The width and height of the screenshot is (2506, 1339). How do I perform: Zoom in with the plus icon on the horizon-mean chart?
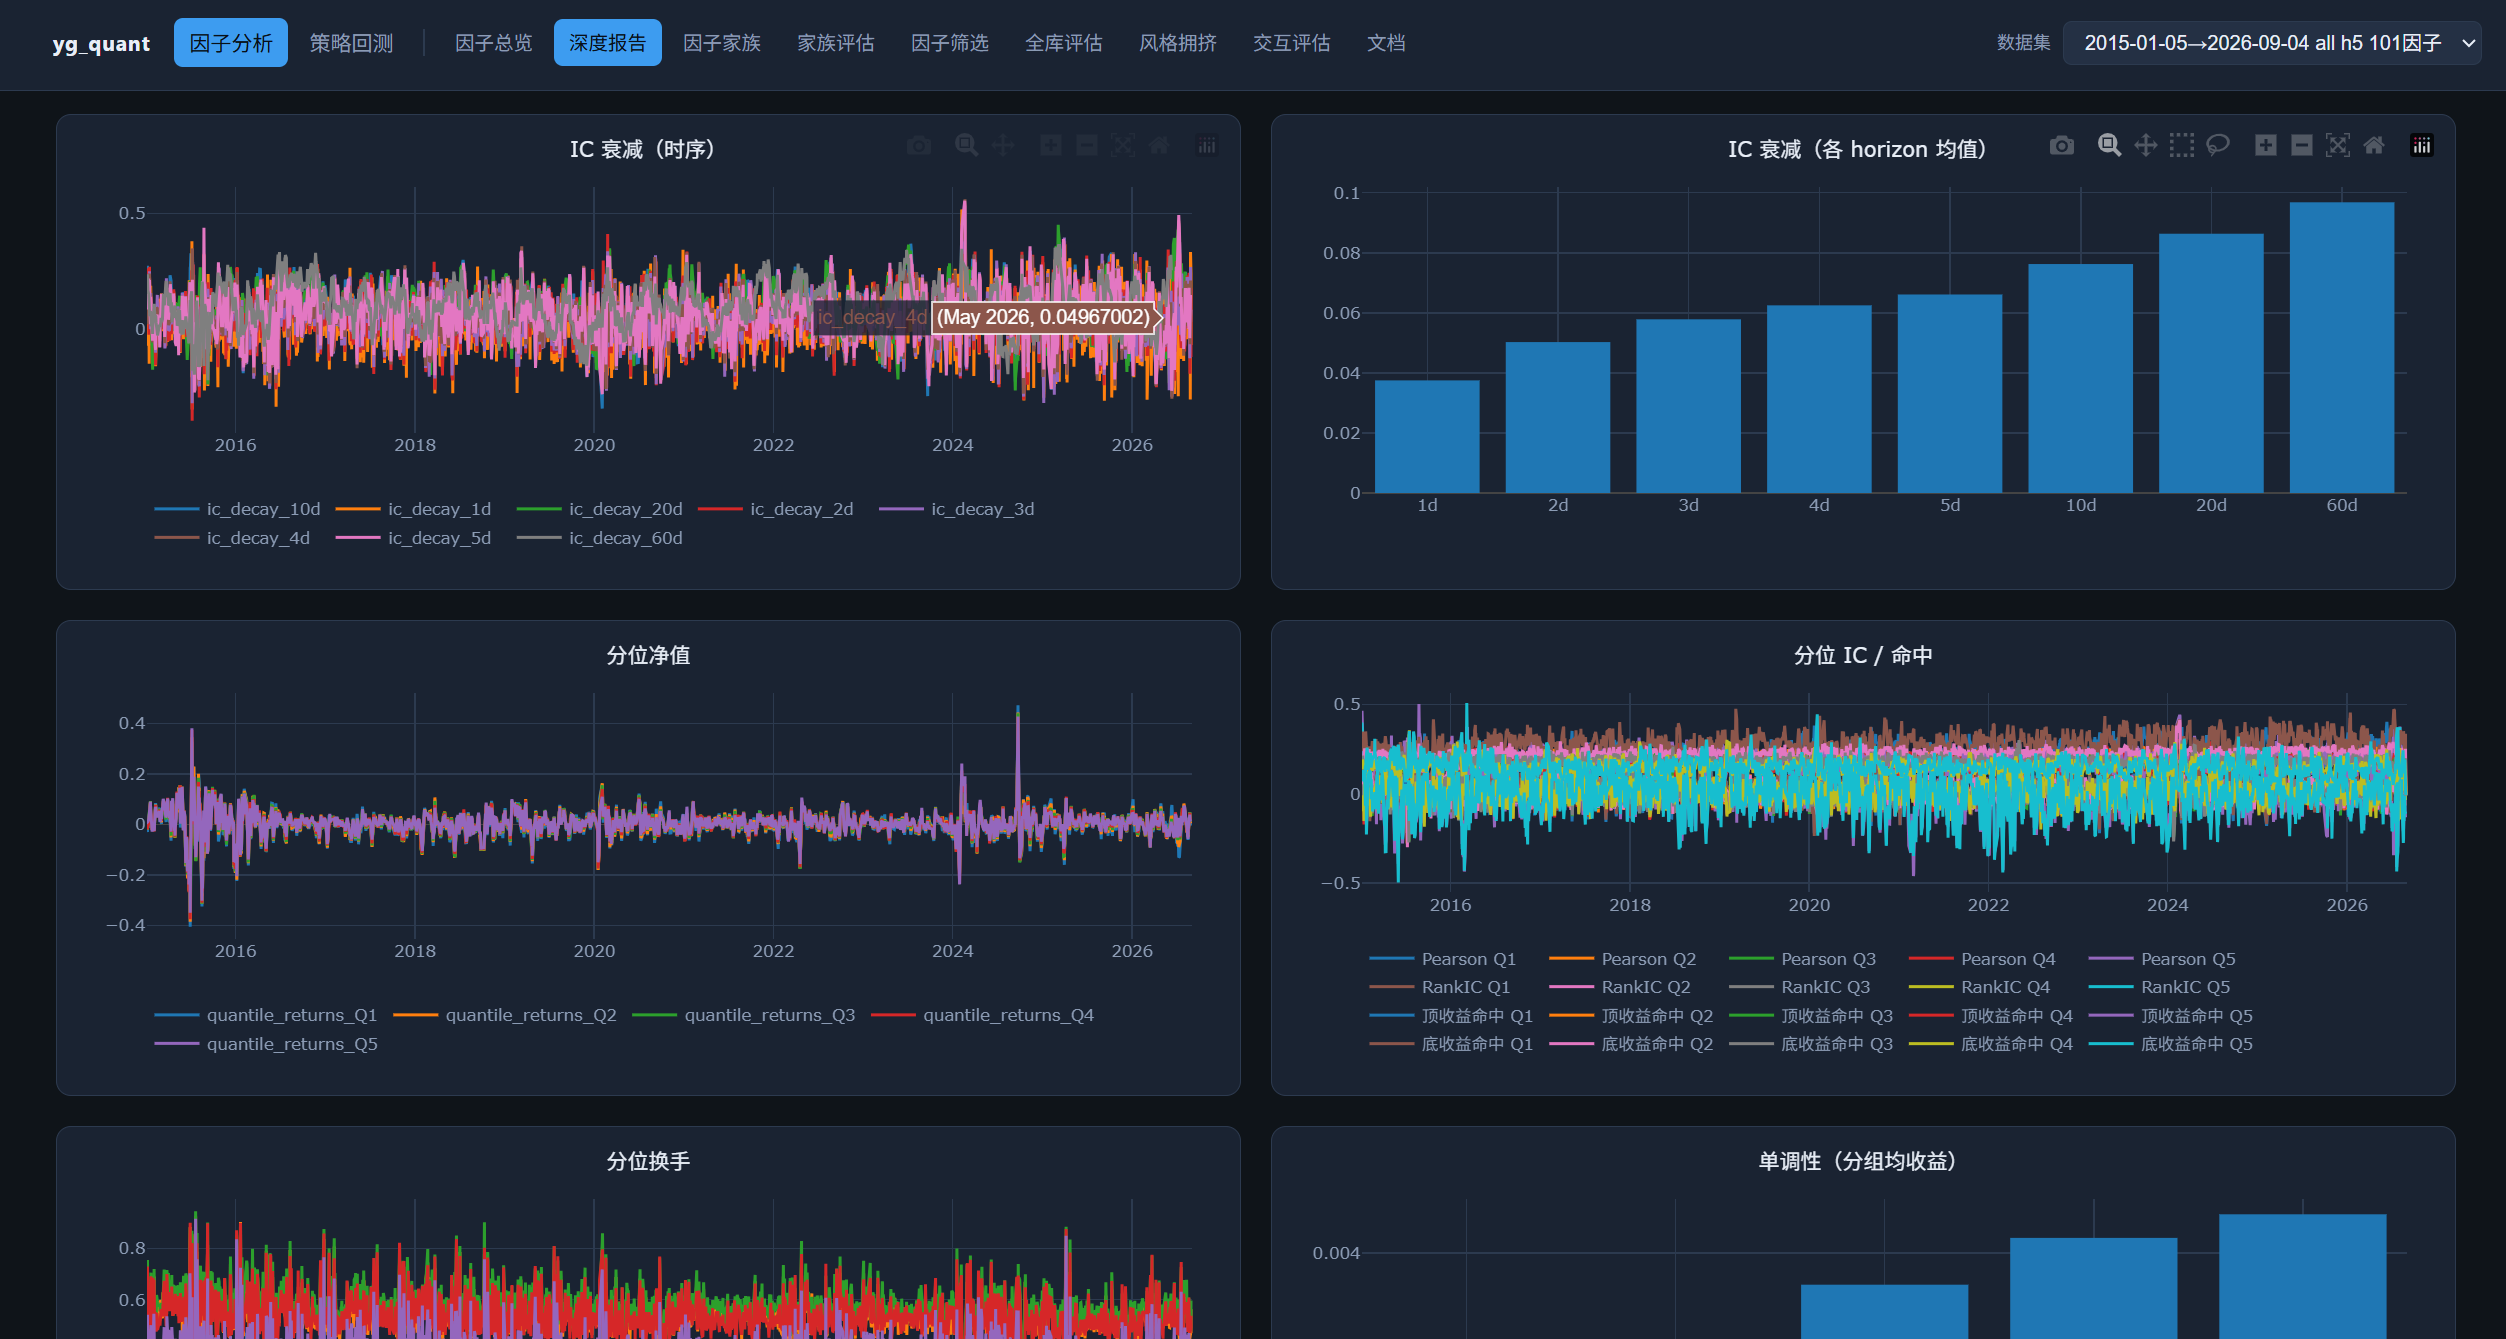(2265, 146)
